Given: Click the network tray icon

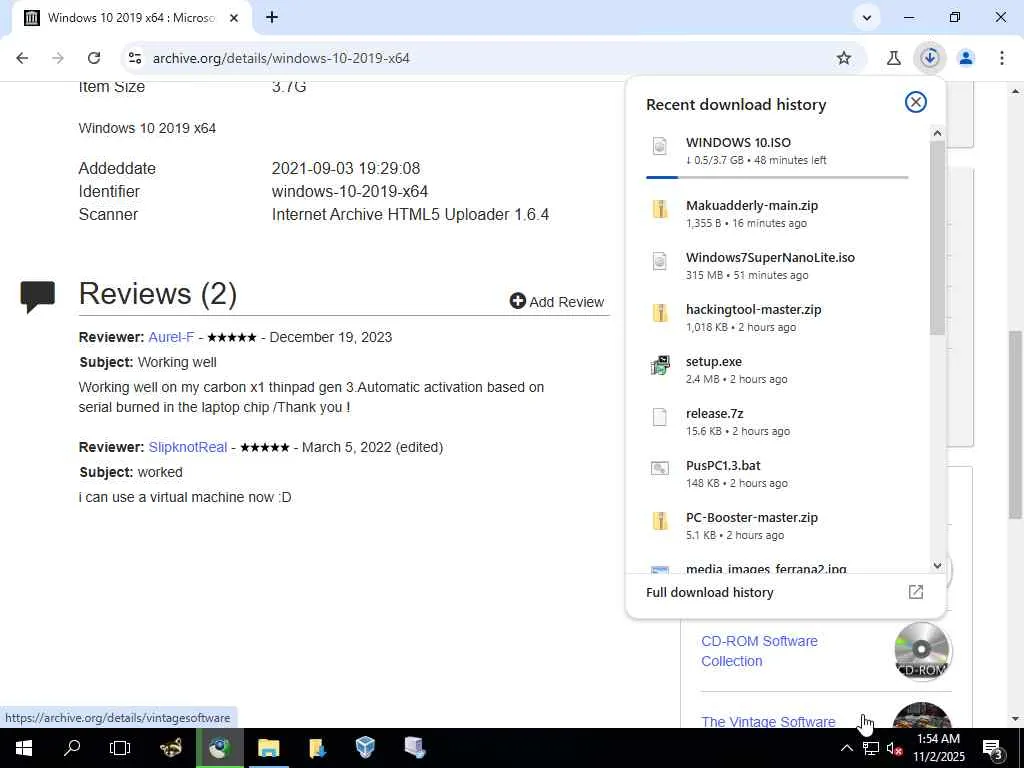Looking at the screenshot, I should pos(871,748).
